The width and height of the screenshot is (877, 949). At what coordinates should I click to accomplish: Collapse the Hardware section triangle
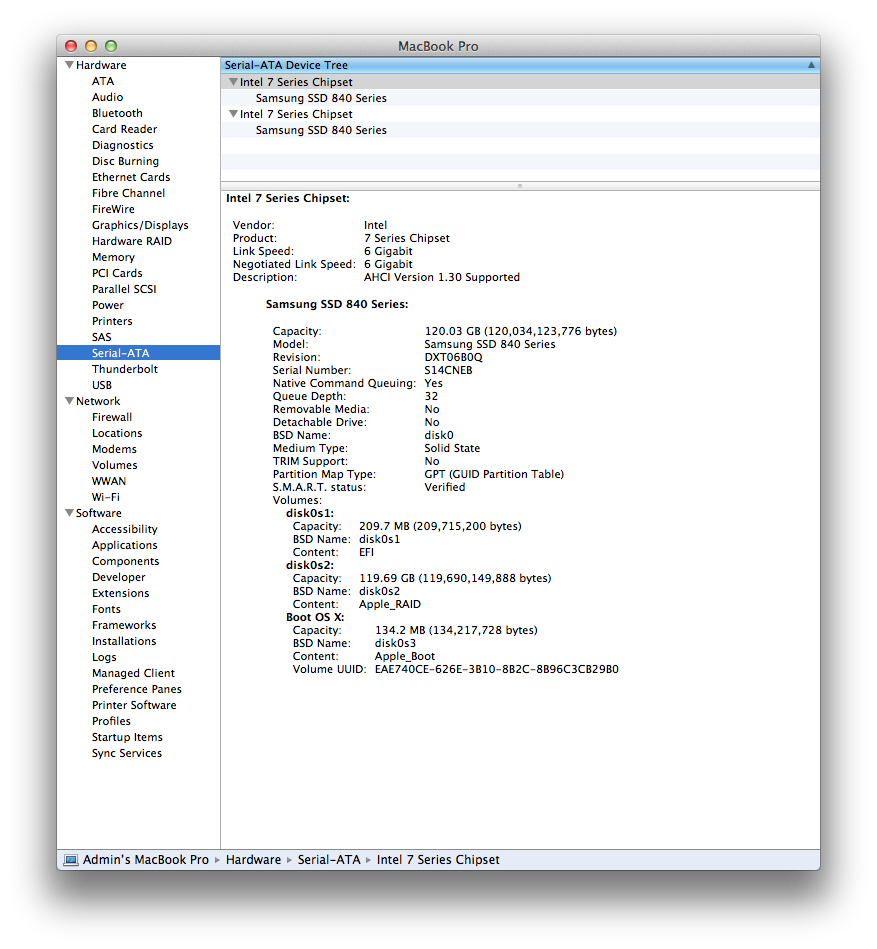tap(70, 65)
